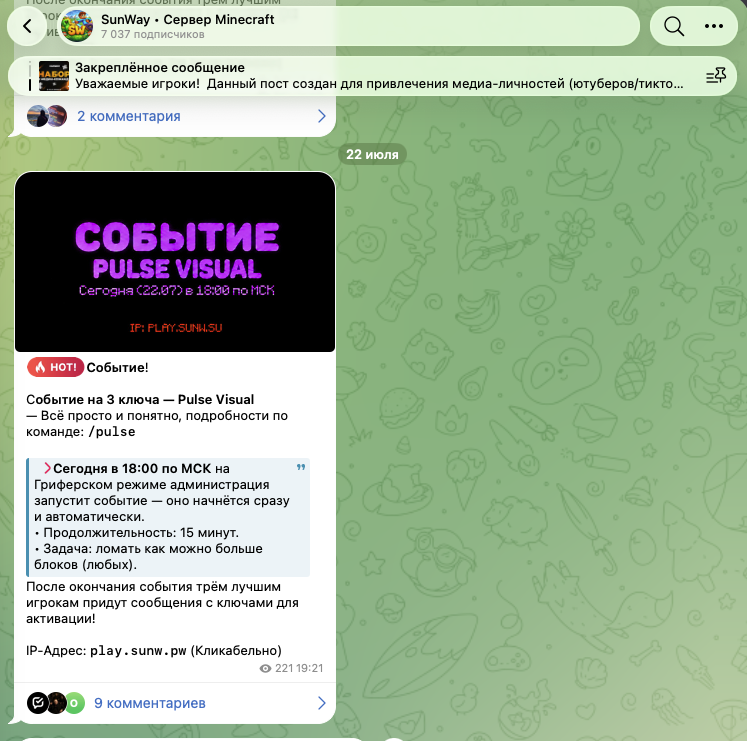
Task: Copy the /pulse command text
Action: tap(112, 432)
